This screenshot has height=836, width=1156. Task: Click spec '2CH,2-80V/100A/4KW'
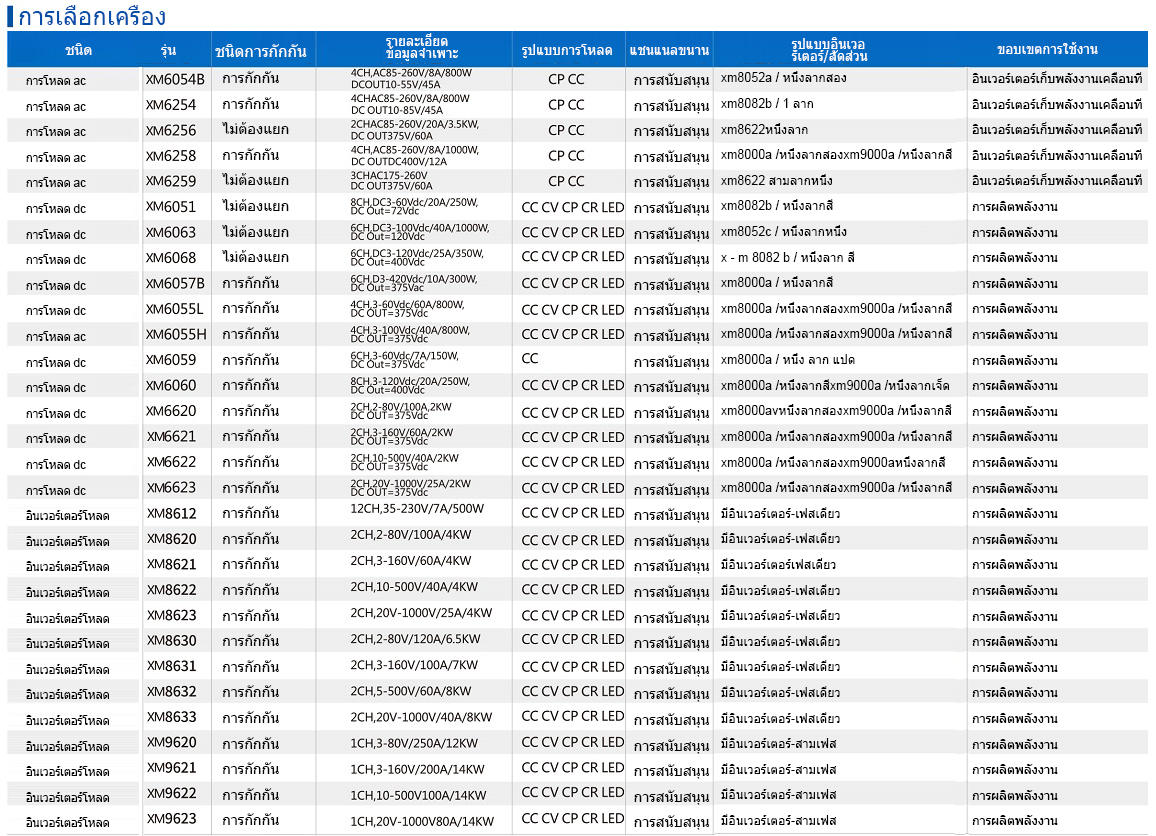(410, 534)
